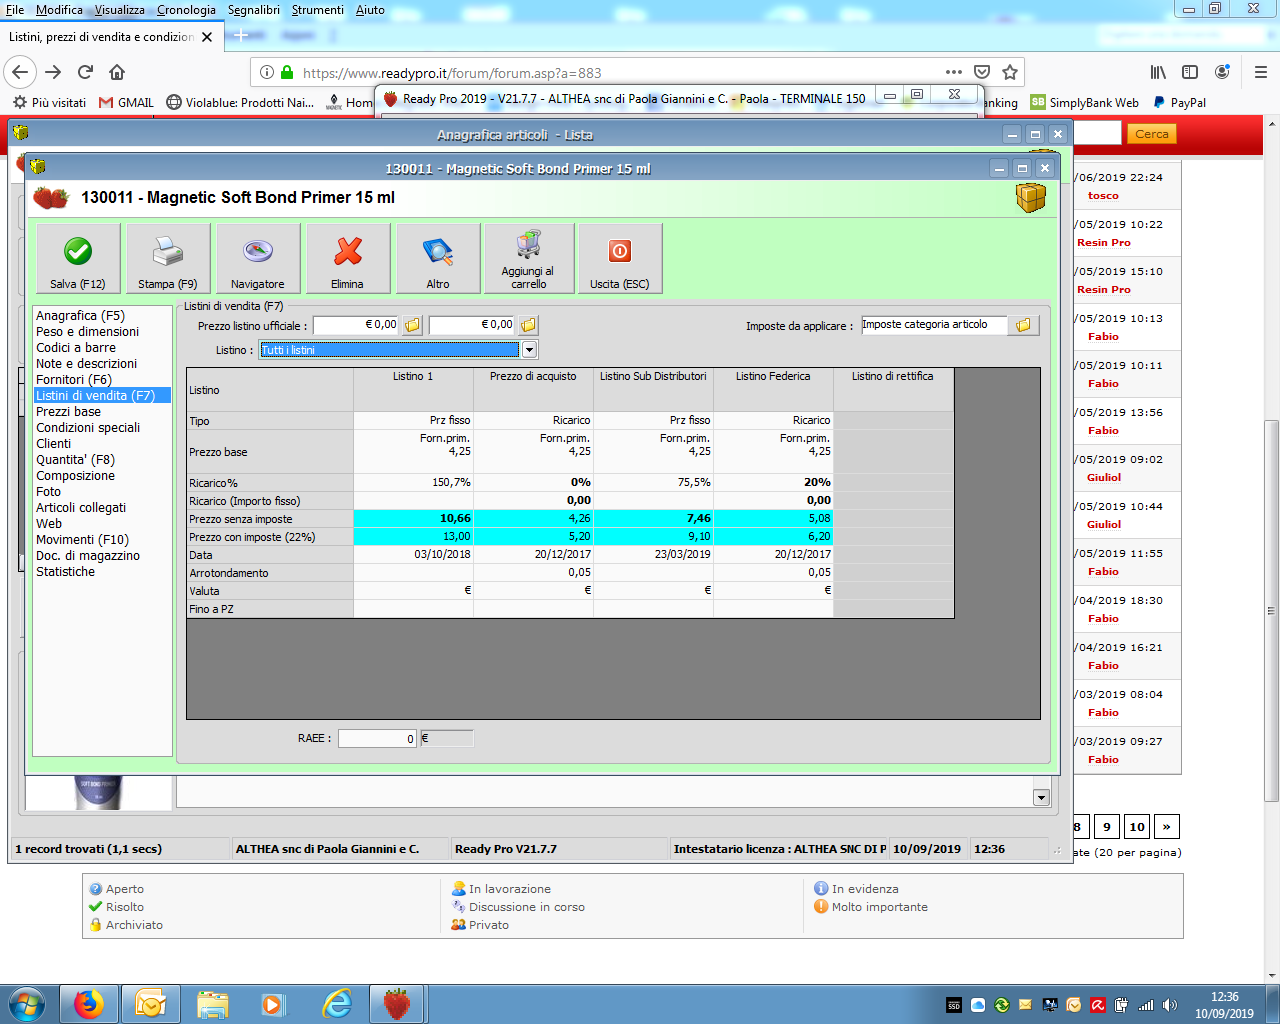
Task: Select Anagrafica (F5) in left list
Action: [x=80, y=315]
